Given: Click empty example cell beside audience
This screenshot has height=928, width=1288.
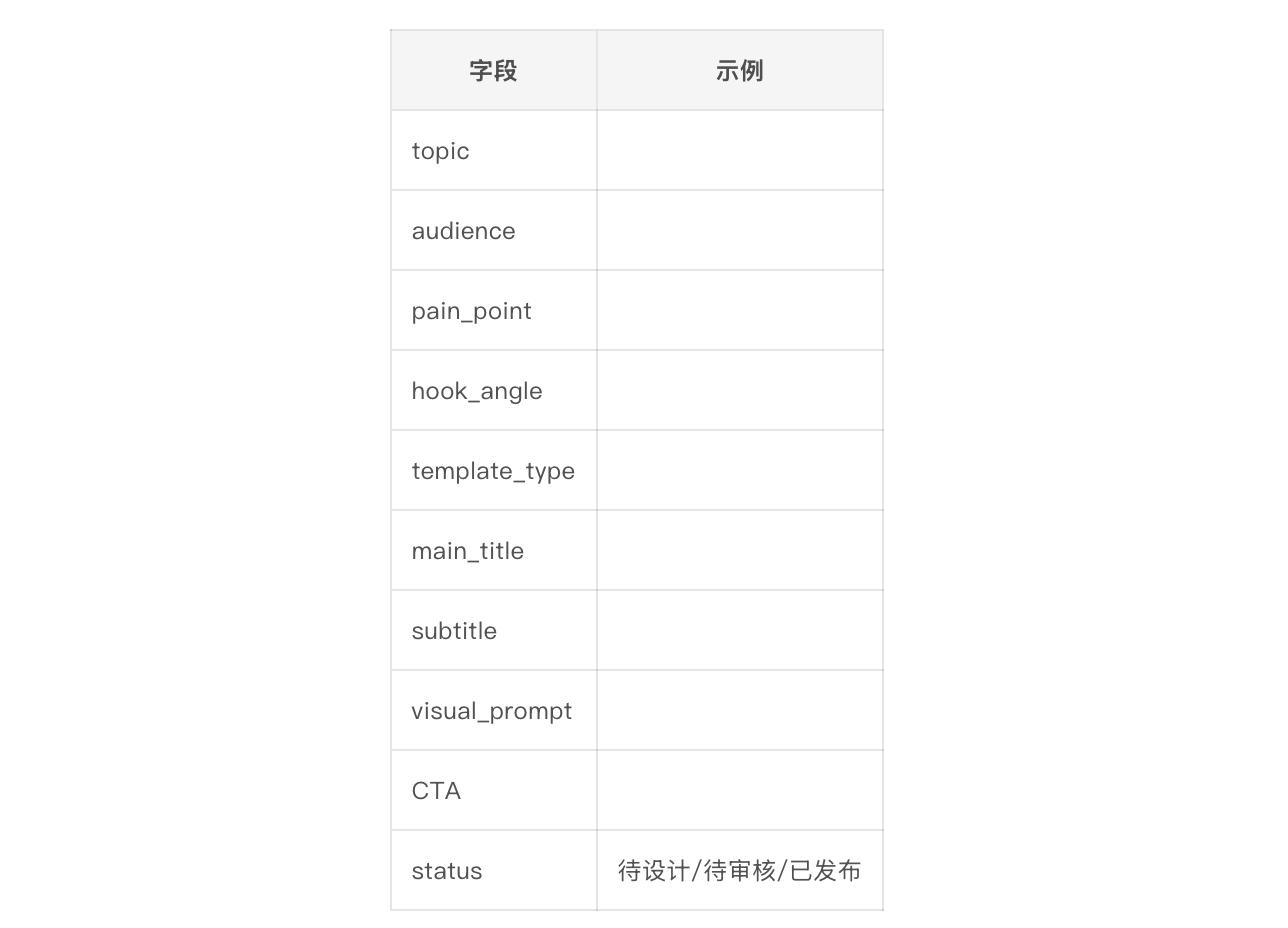Looking at the screenshot, I should (740, 230).
